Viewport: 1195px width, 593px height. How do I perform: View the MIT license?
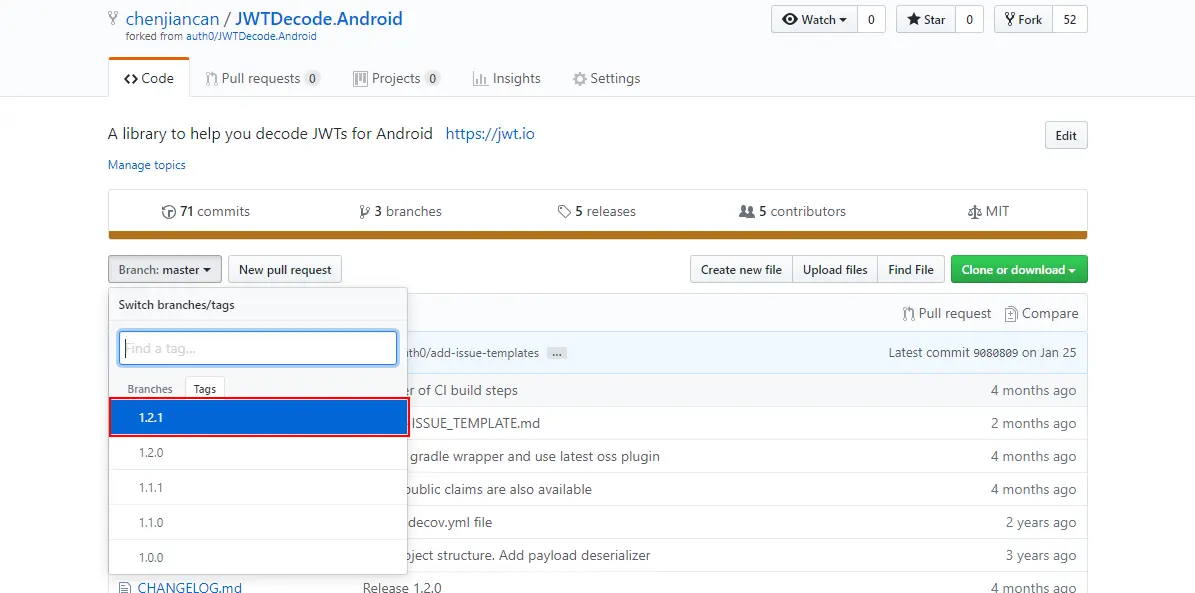(x=988, y=212)
